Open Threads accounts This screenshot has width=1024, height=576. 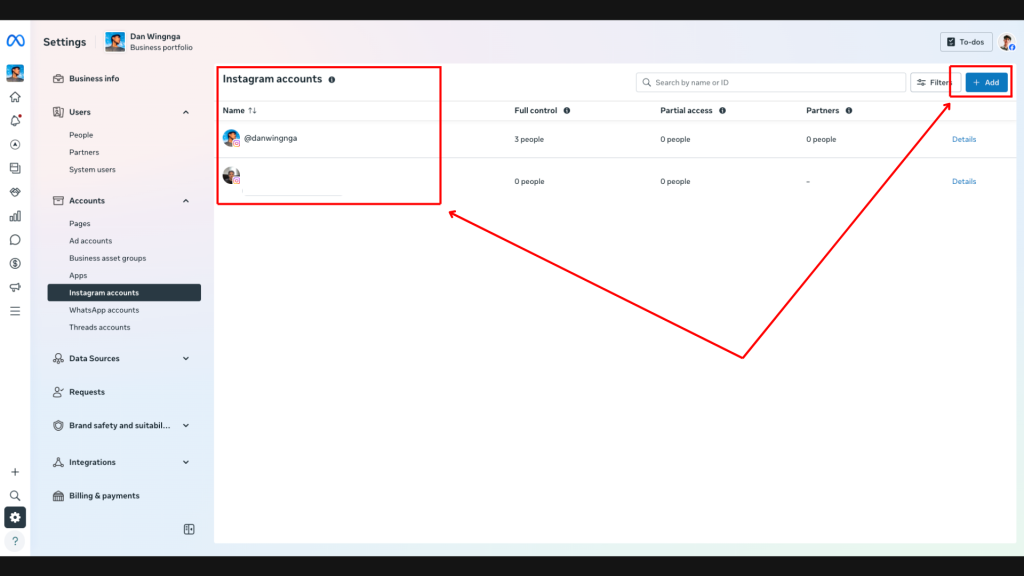(x=99, y=327)
